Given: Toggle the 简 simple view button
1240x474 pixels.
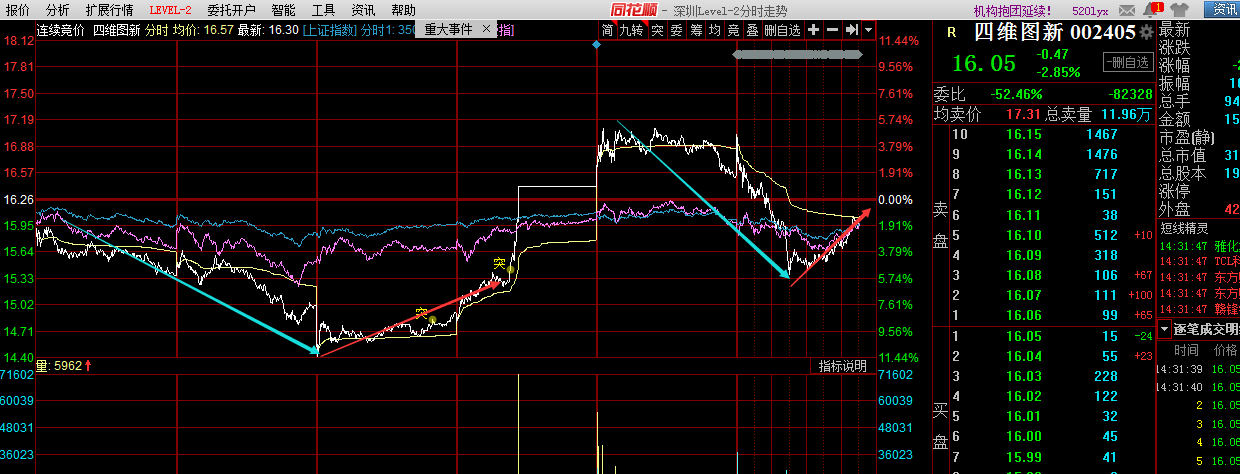Looking at the screenshot, I should [607, 30].
